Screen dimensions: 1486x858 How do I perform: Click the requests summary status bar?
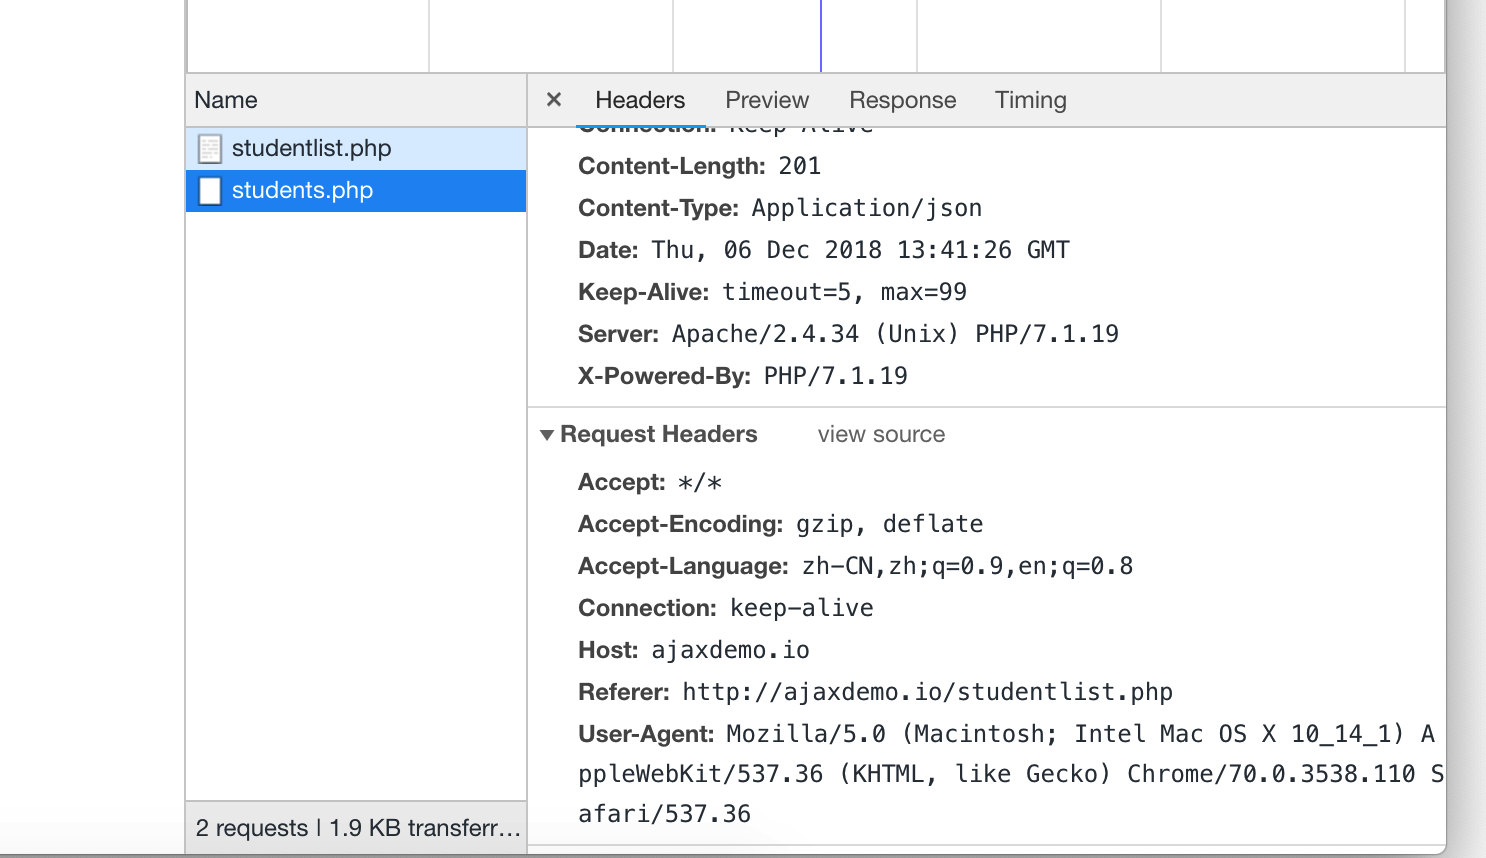pyautogui.click(x=356, y=827)
